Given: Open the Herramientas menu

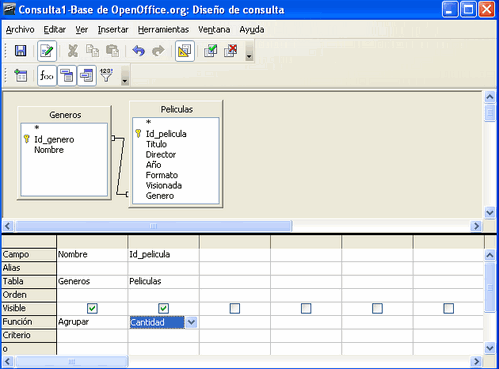Looking at the screenshot, I should click(x=163, y=30).
